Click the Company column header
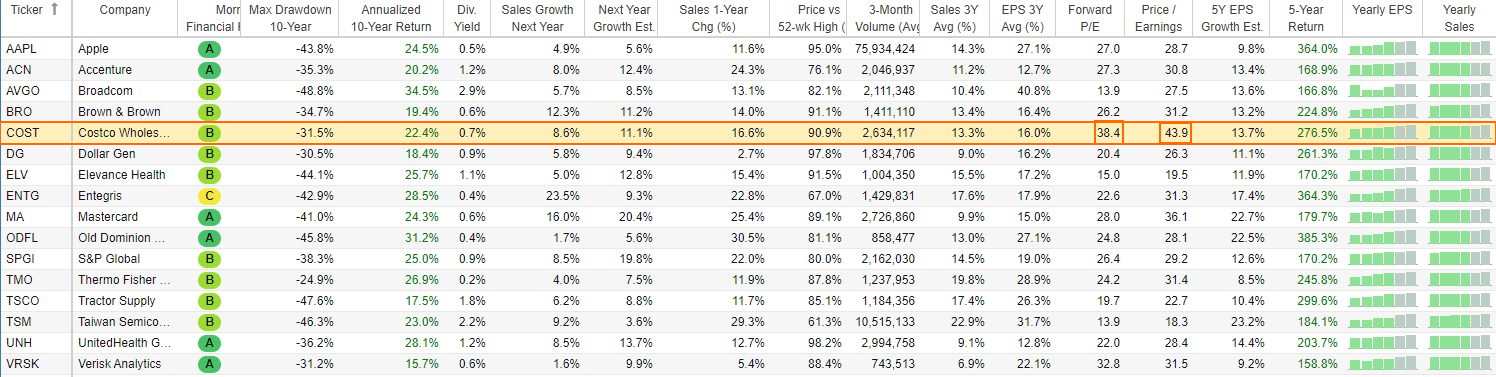1496x377 pixels. [125, 10]
